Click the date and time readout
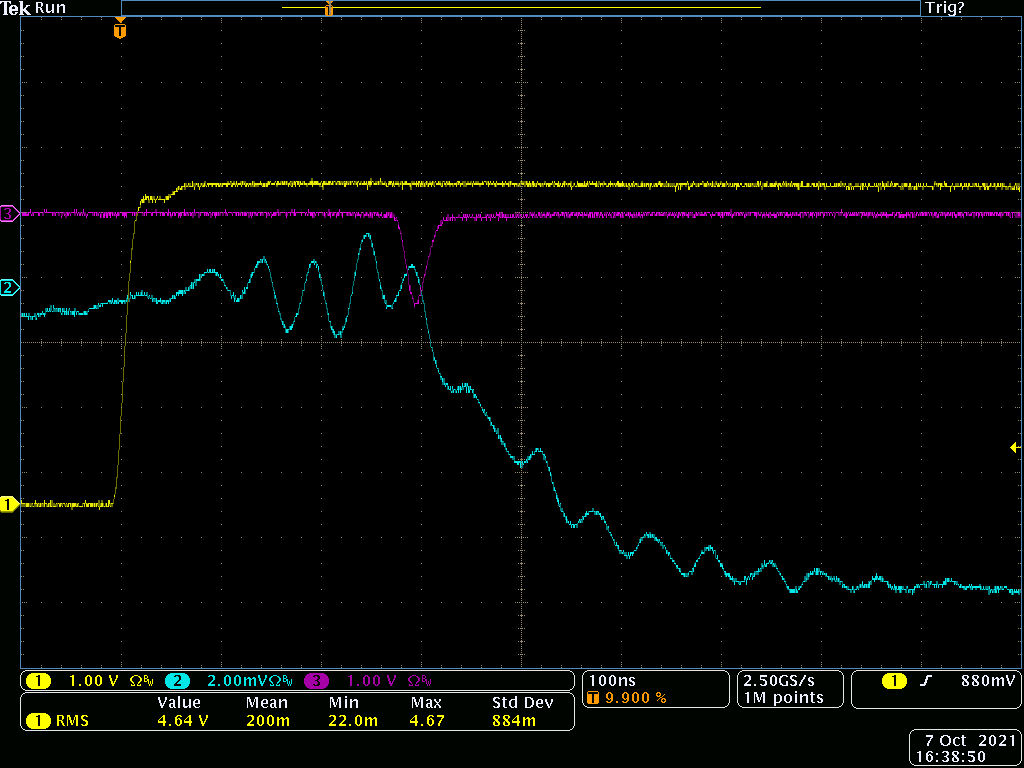The width and height of the screenshot is (1024, 768). (964, 748)
